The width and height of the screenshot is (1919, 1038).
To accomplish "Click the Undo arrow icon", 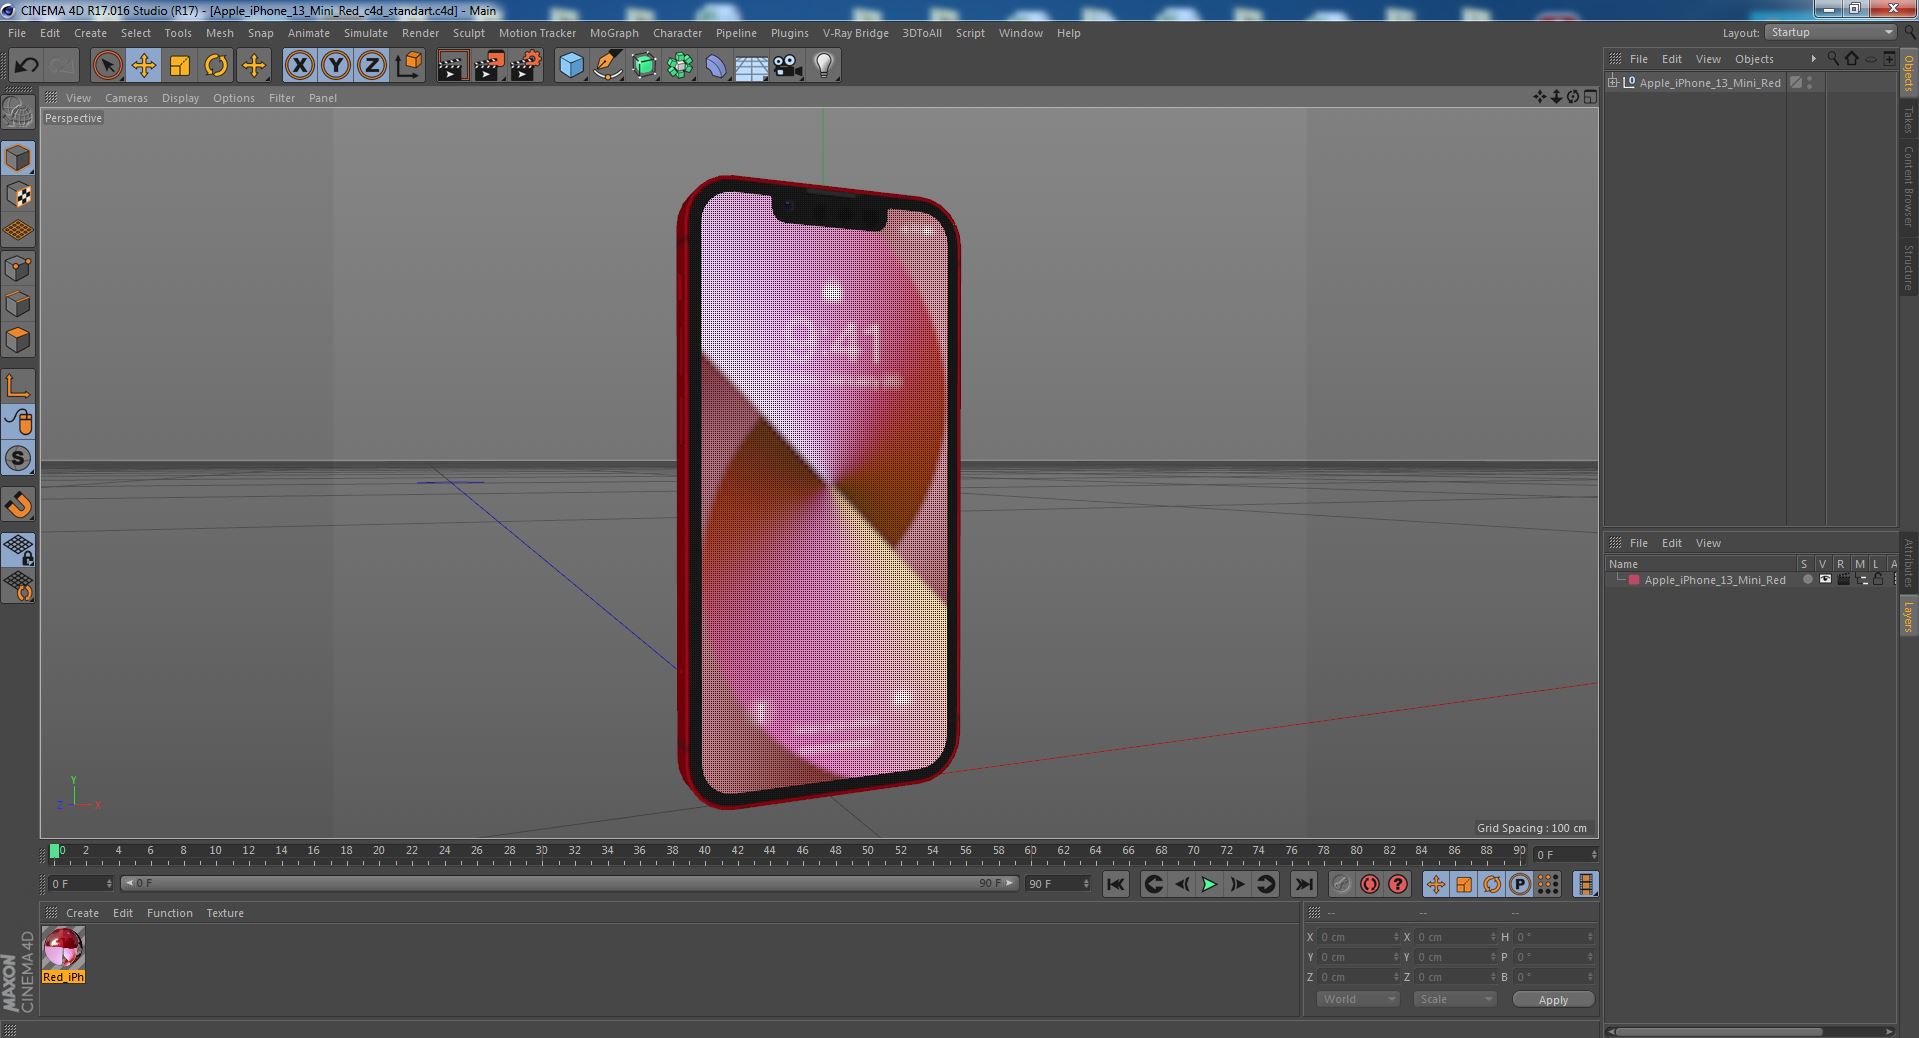I will point(26,66).
